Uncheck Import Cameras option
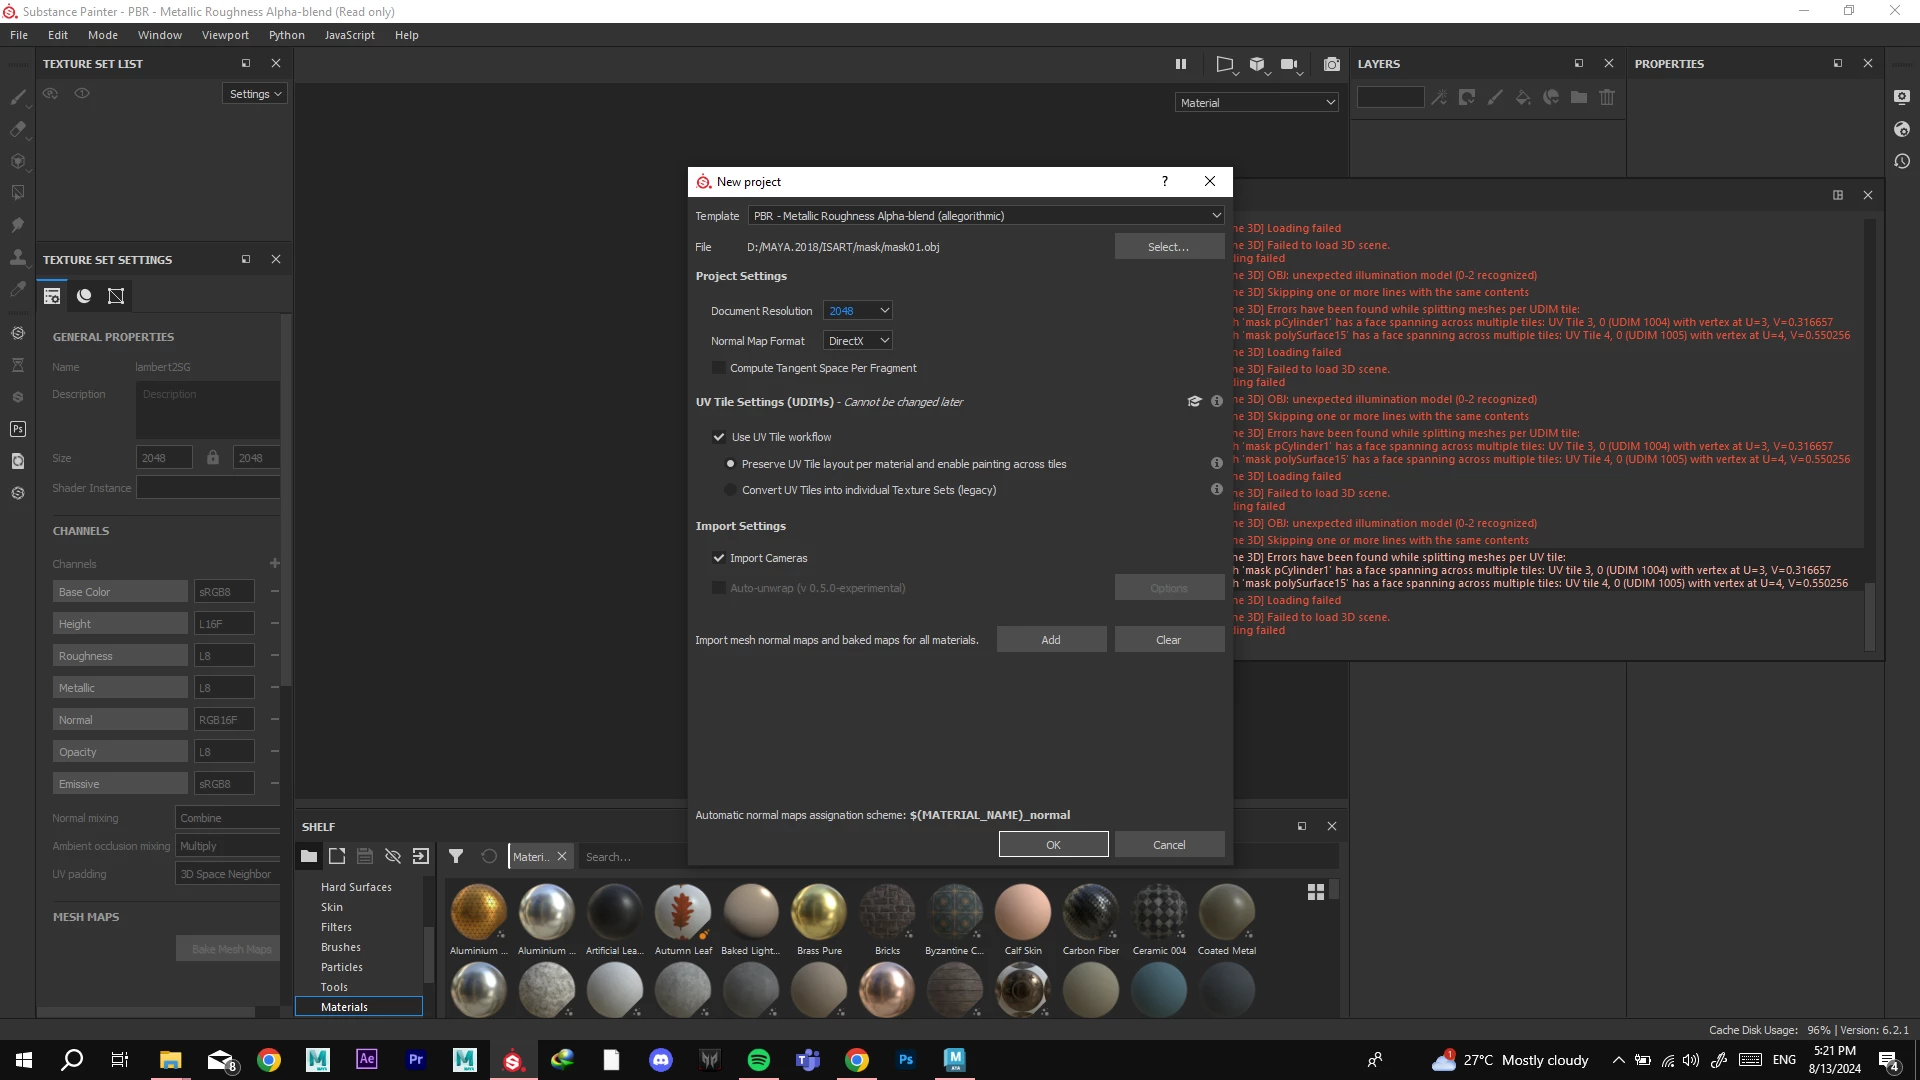1920x1080 pixels. click(x=719, y=558)
